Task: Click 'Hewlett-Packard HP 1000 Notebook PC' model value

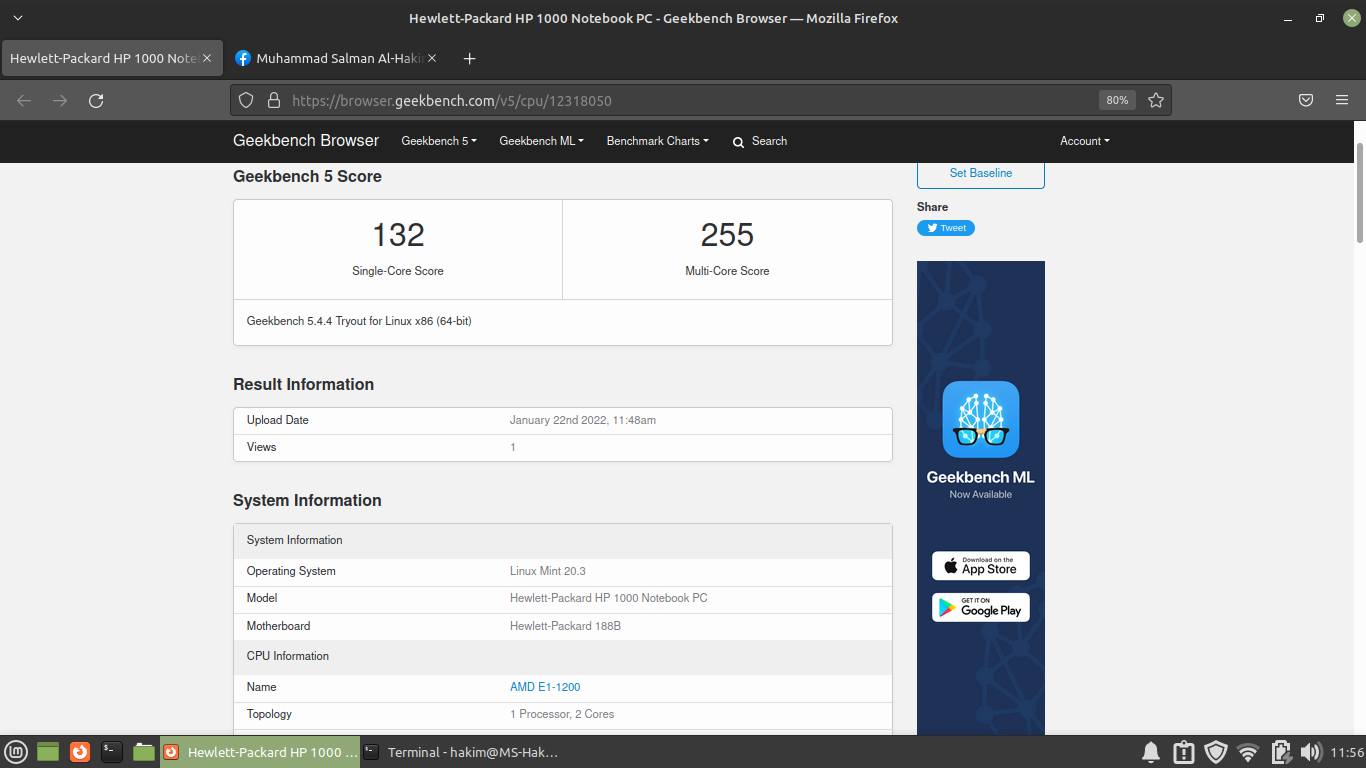Action: click(x=608, y=598)
